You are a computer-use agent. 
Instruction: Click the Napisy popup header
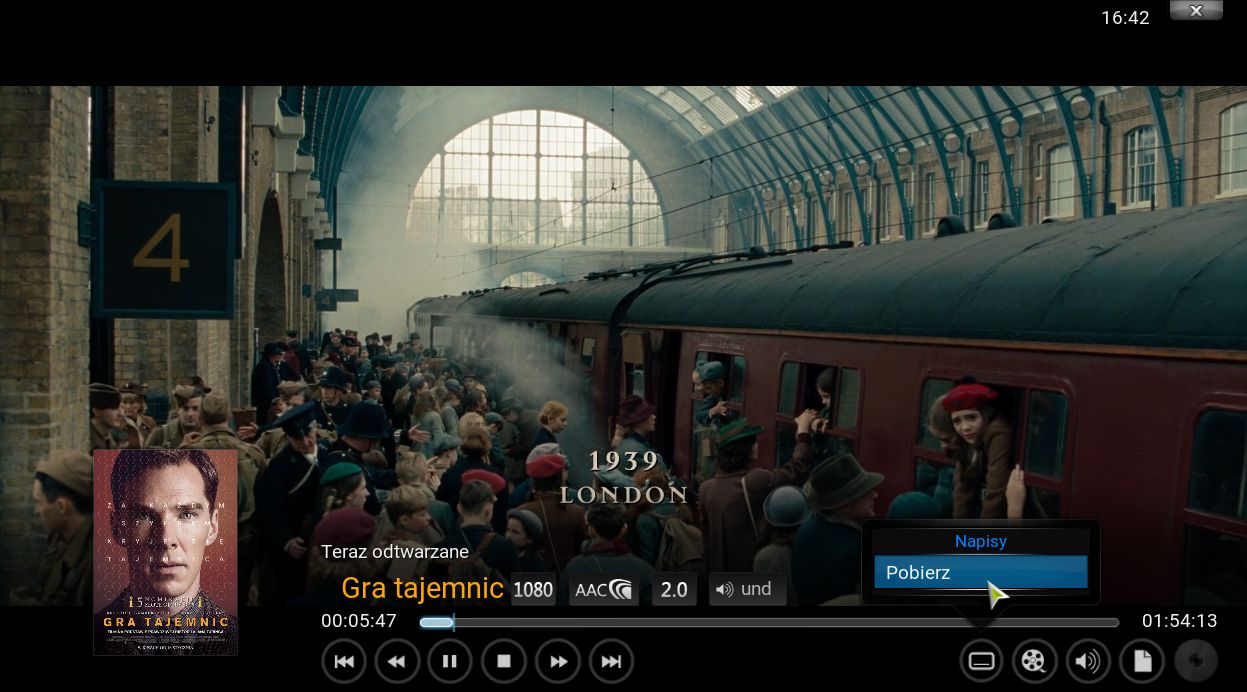tap(981, 541)
